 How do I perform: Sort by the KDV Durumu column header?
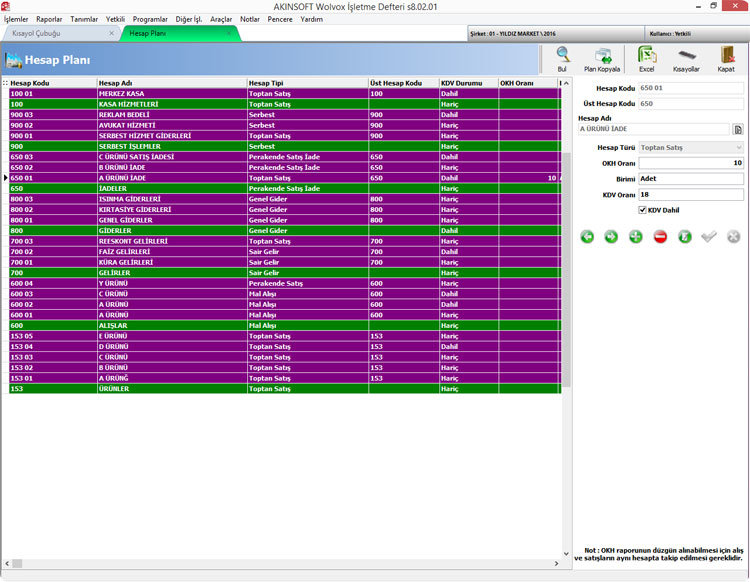click(x=469, y=83)
